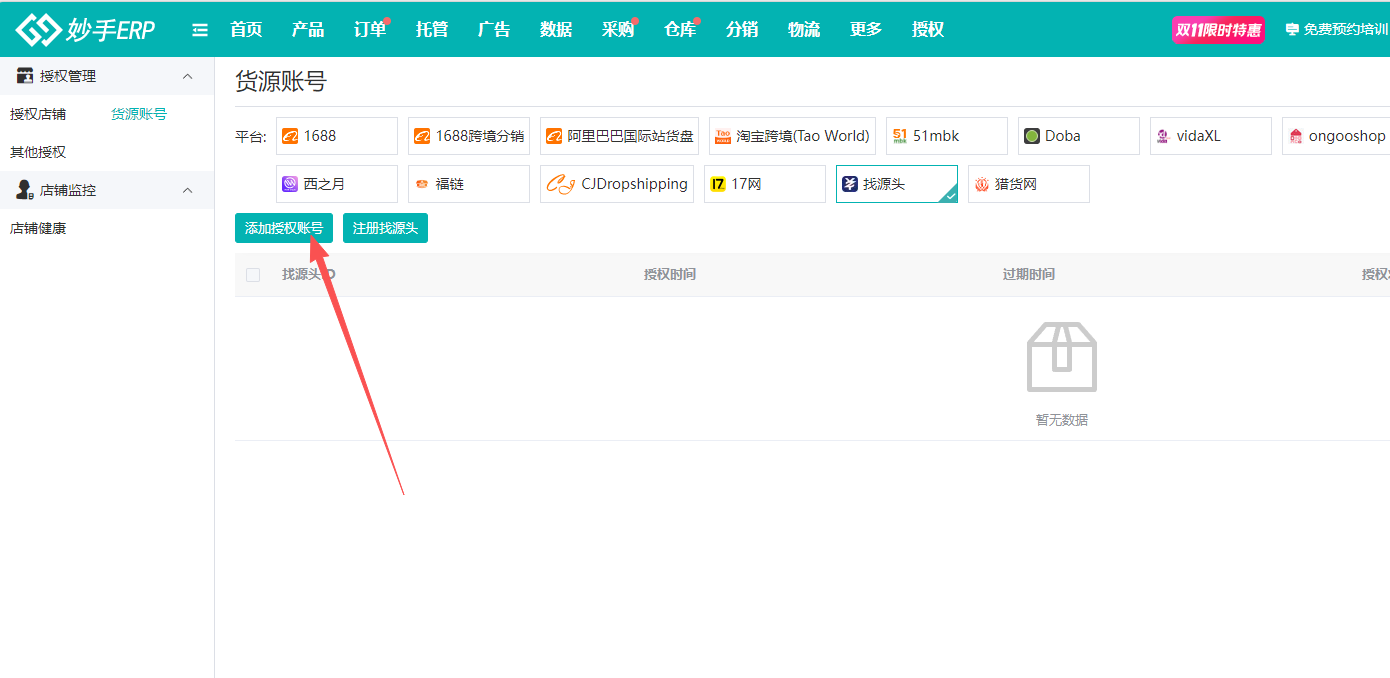Select the 福链 platform

[469, 184]
